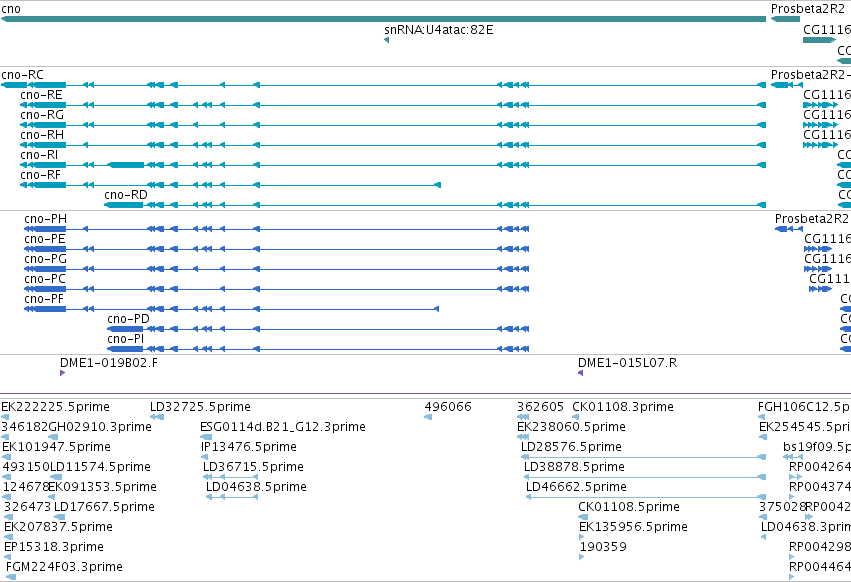
Task: Click the long cno gene span bar
Action: tap(383, 19)
